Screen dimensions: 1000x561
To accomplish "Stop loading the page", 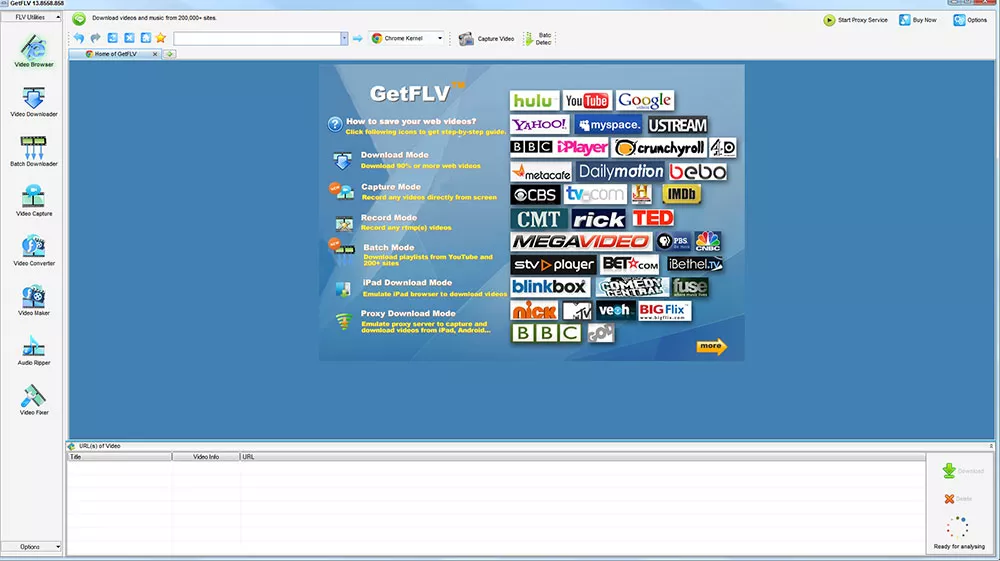I will [129, 38].
